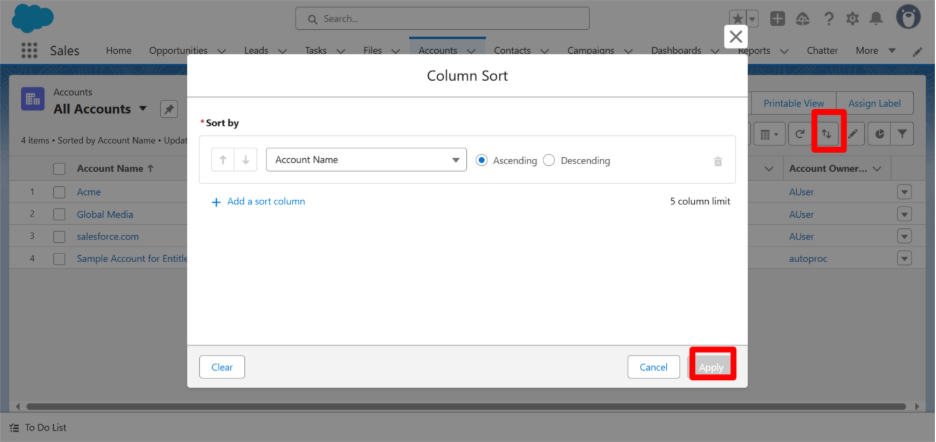Pin the All Accounts list view
Image resolution: width=936 pixels, height=442 pixels.
pos(169,109)
